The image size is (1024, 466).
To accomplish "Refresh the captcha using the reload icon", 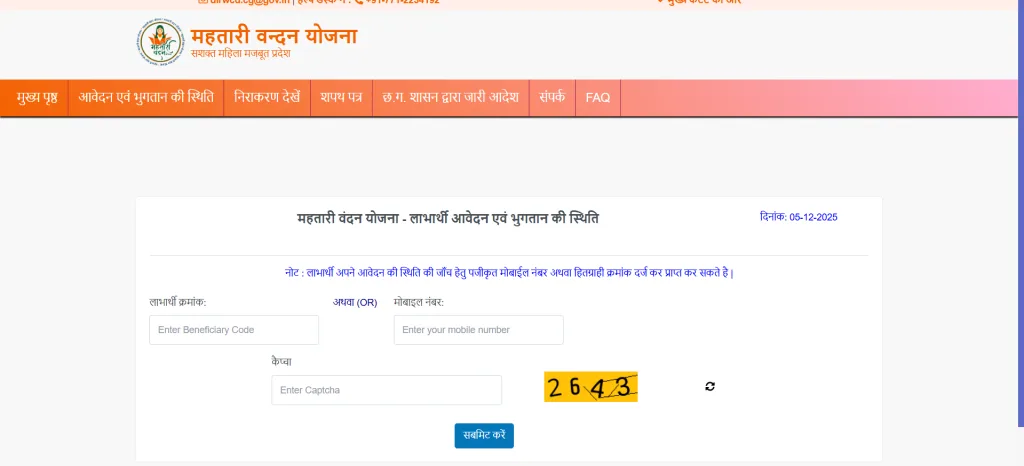I will click(x=710, y=386).
